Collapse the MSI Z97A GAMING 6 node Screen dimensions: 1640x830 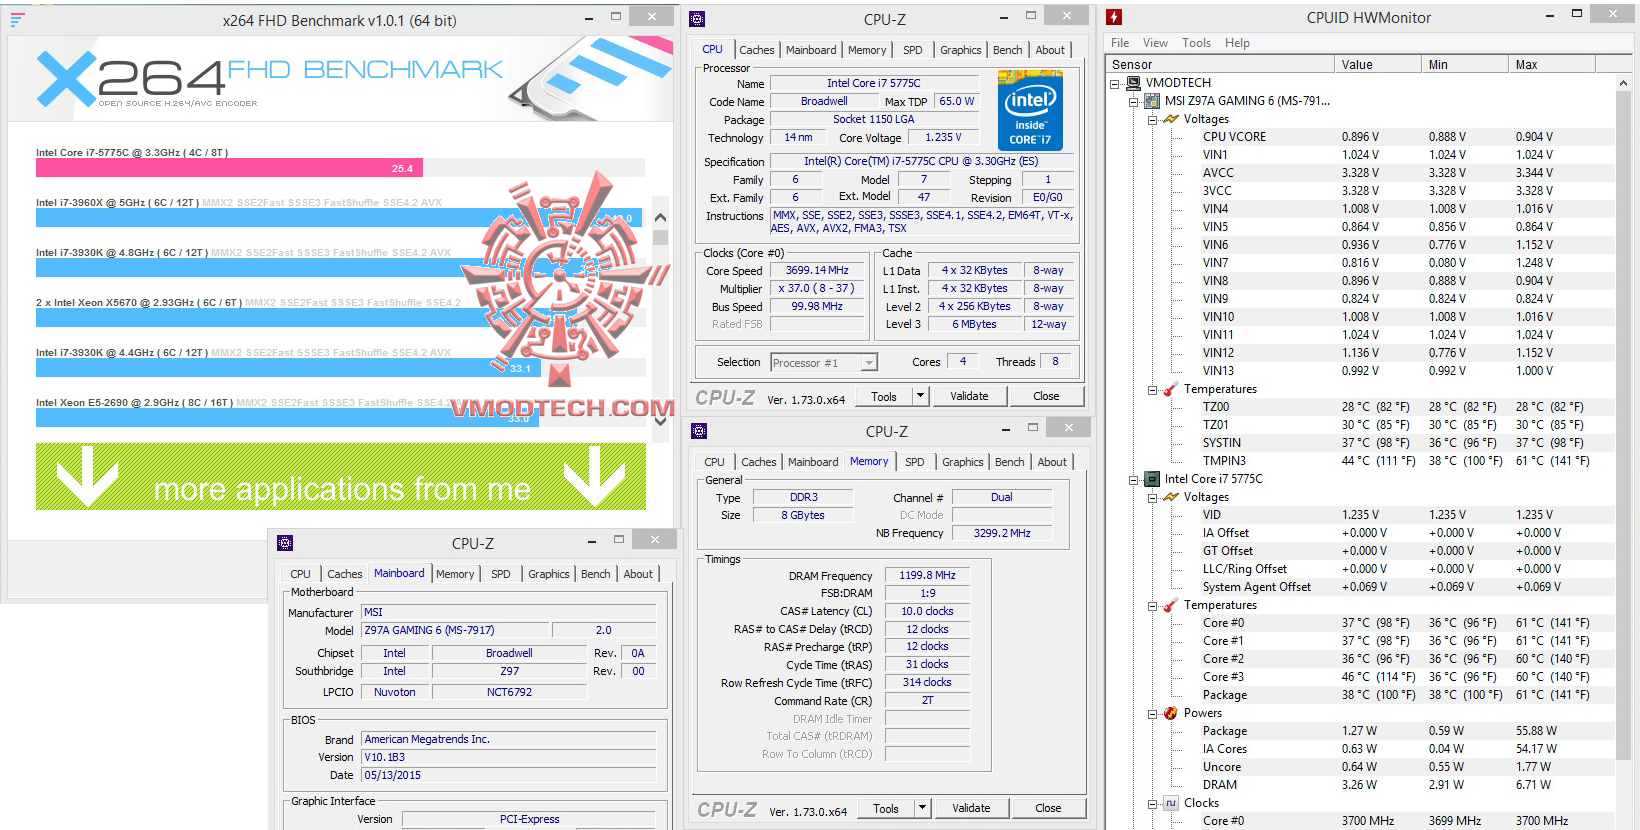click(x=1134, y=102)
